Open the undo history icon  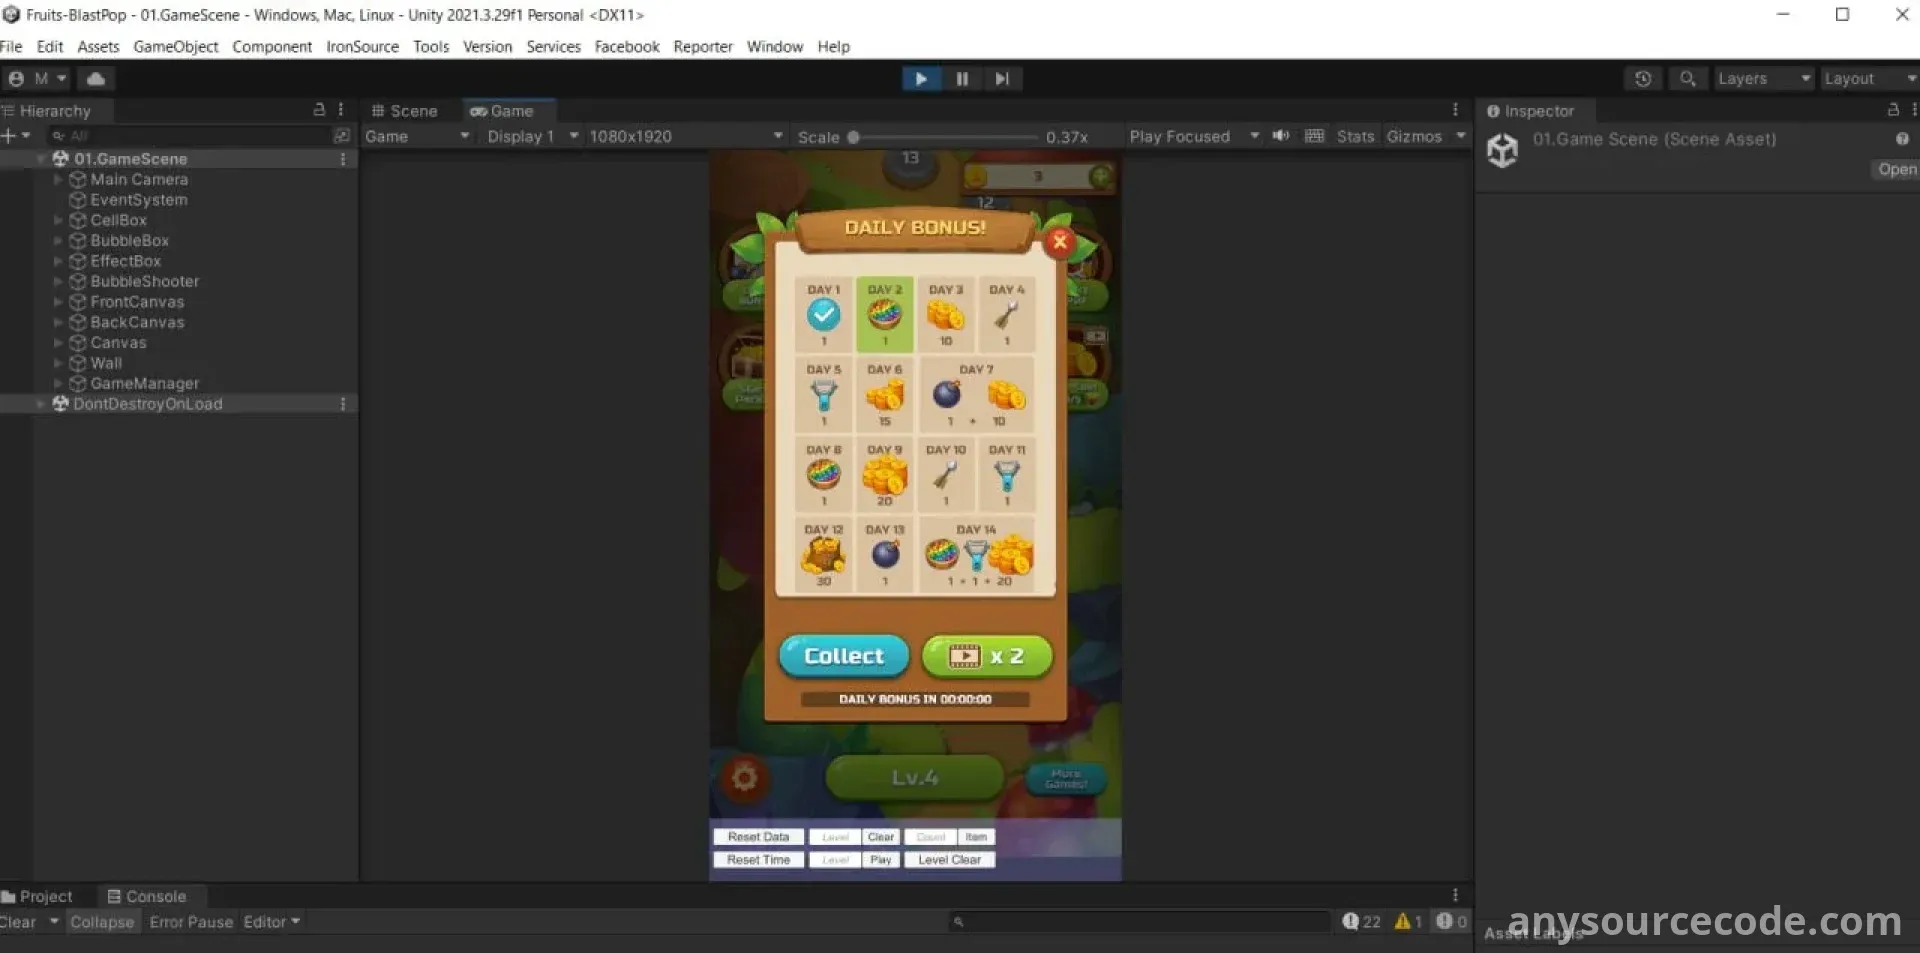pyautogui.click(x=1642, y=79)
